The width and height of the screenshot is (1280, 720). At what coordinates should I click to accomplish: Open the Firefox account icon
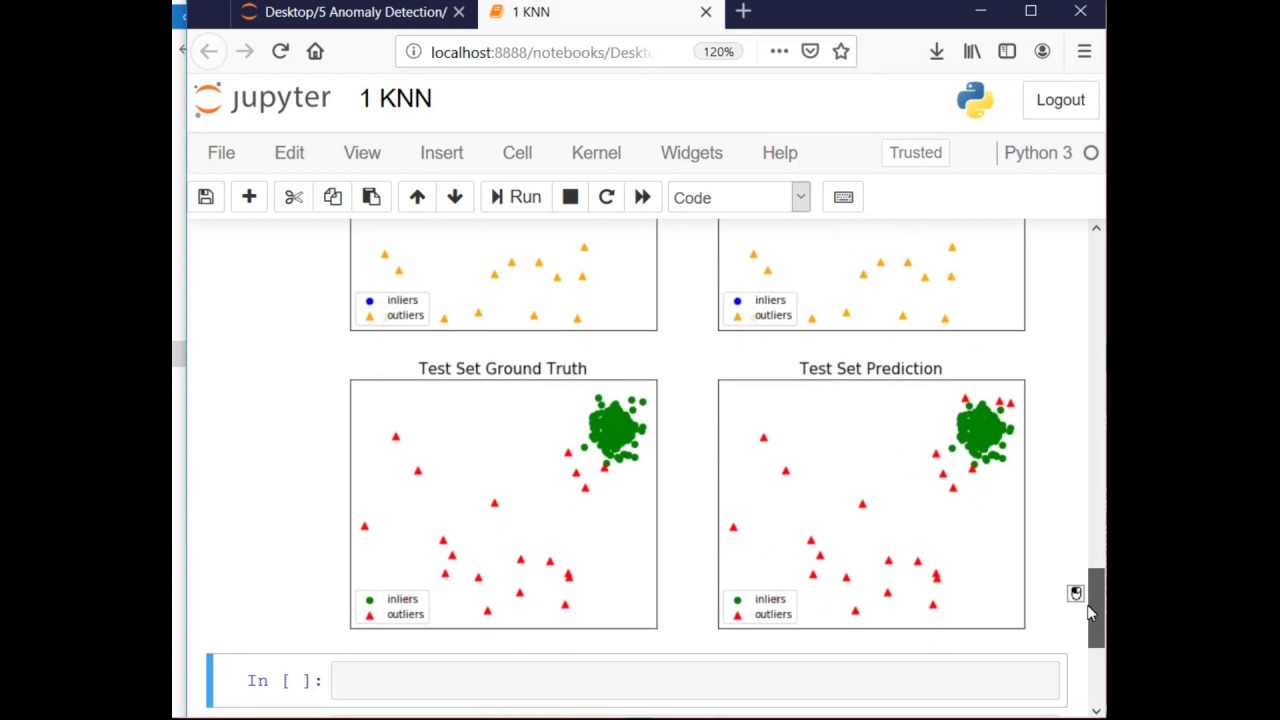click(x=1042, y=51)
